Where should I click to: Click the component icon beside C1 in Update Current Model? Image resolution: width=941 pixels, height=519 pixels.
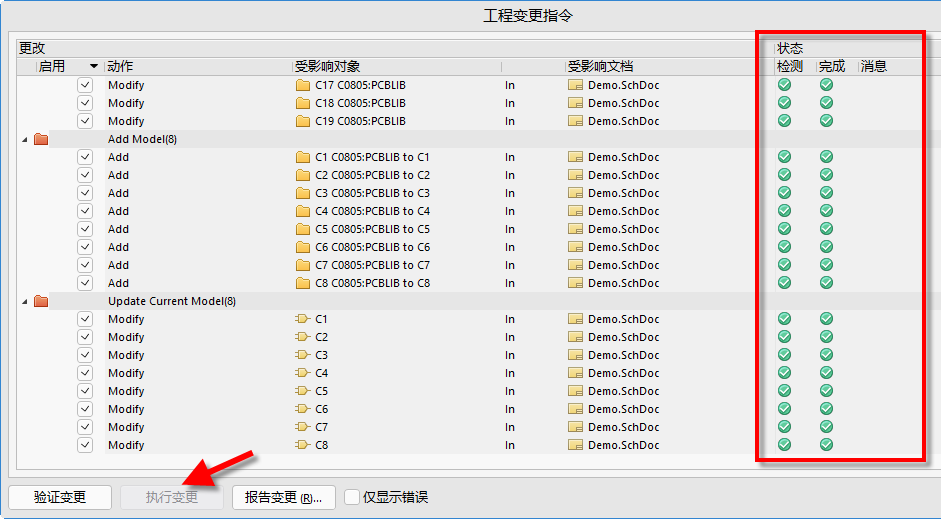tap(303, 319)
